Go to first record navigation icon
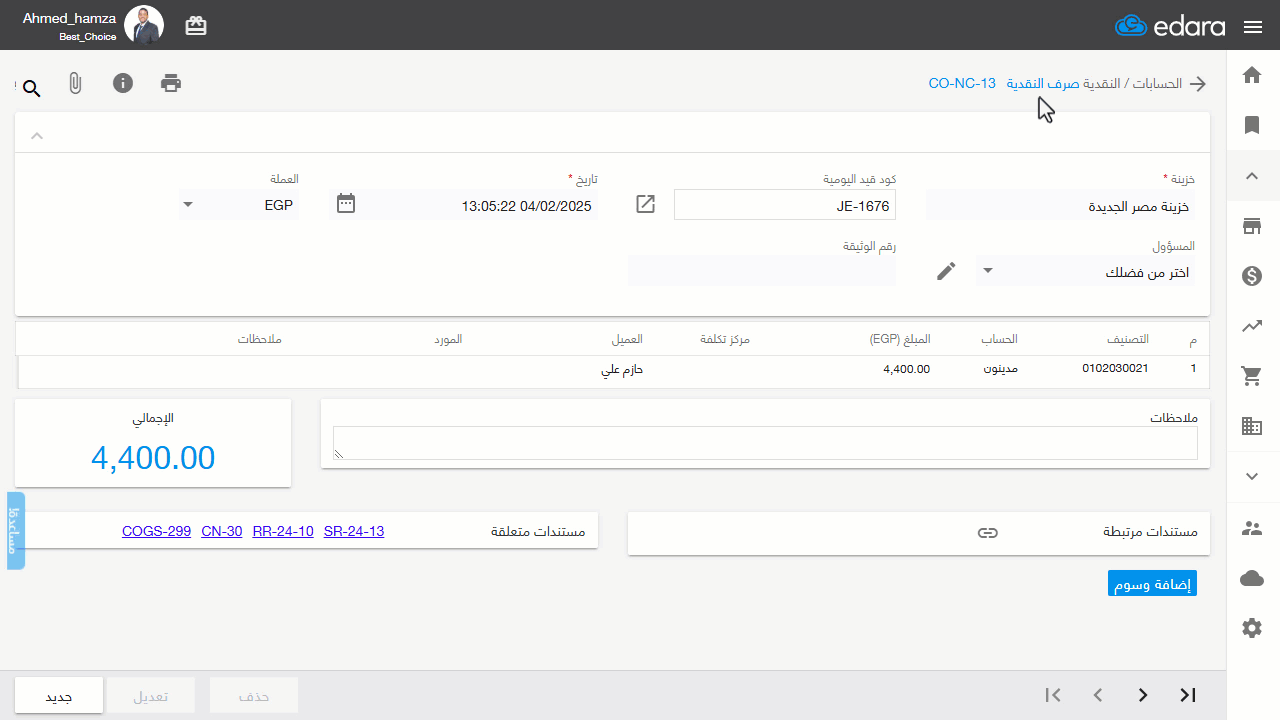 point(1052,695)
